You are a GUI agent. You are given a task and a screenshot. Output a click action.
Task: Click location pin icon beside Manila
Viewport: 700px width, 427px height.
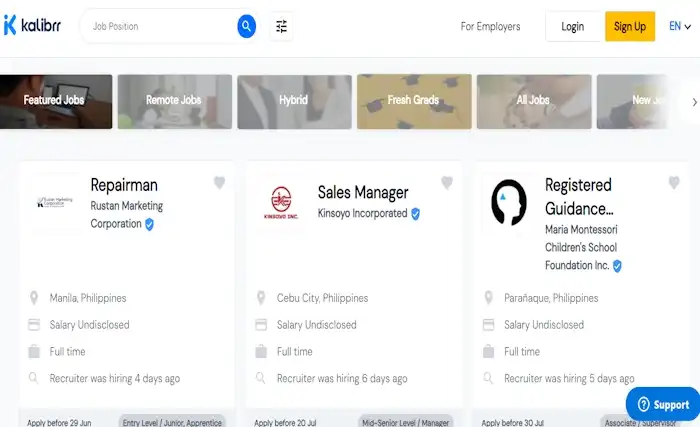click(x=34, y=298)
